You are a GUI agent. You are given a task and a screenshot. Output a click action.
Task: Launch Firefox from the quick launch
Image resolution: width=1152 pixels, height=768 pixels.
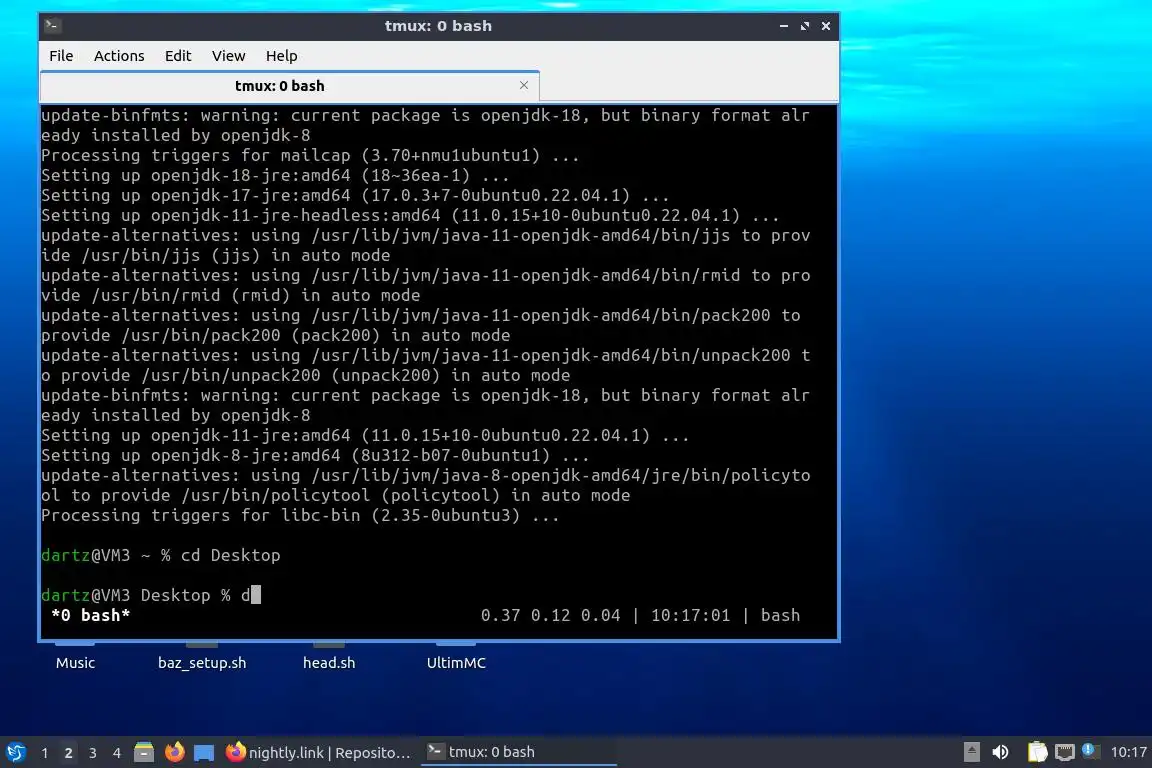coord(174,752)
